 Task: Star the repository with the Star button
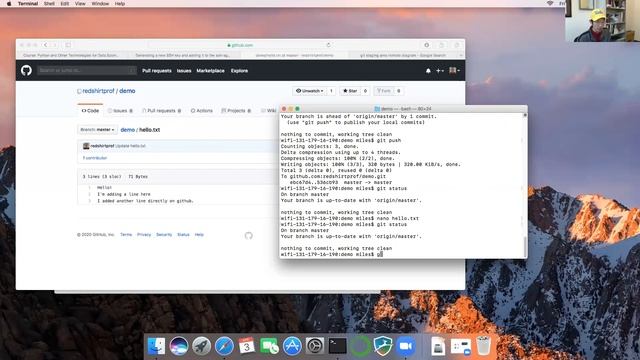click(350, 91)
